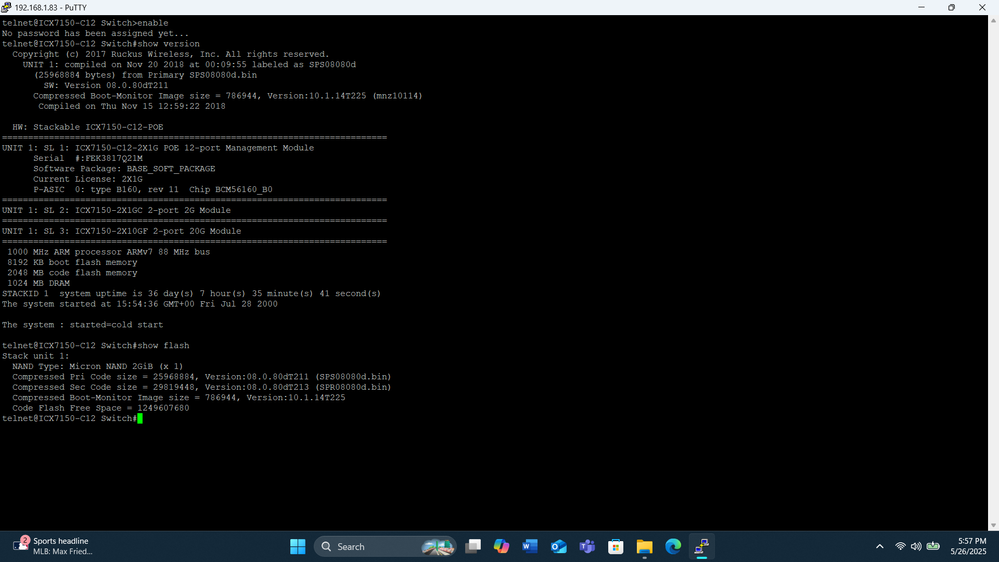Launch Copilot from the taskbar
This screenshot has height=562, width=999.
click(501, 547)
